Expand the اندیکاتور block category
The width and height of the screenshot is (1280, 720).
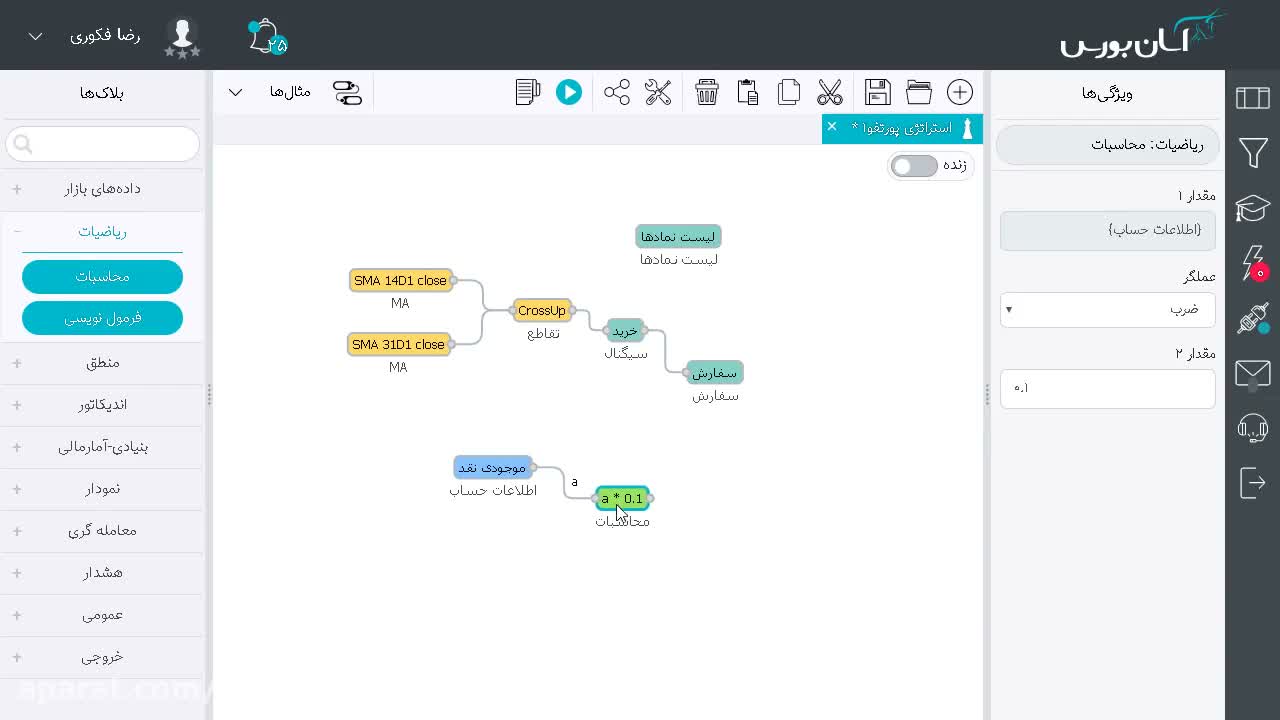coord(103,405)
